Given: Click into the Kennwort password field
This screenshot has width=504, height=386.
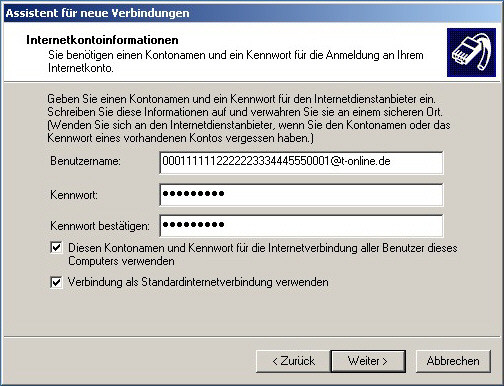Looking at the screenshot, I should pos(301,195).
